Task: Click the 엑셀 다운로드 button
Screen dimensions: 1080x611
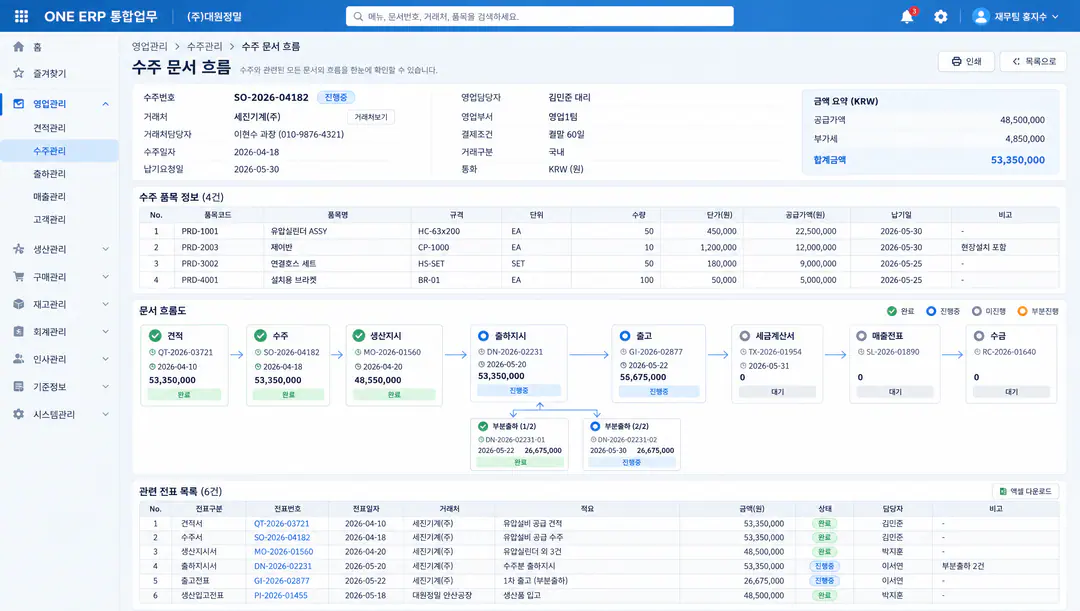Action: 1026,491
